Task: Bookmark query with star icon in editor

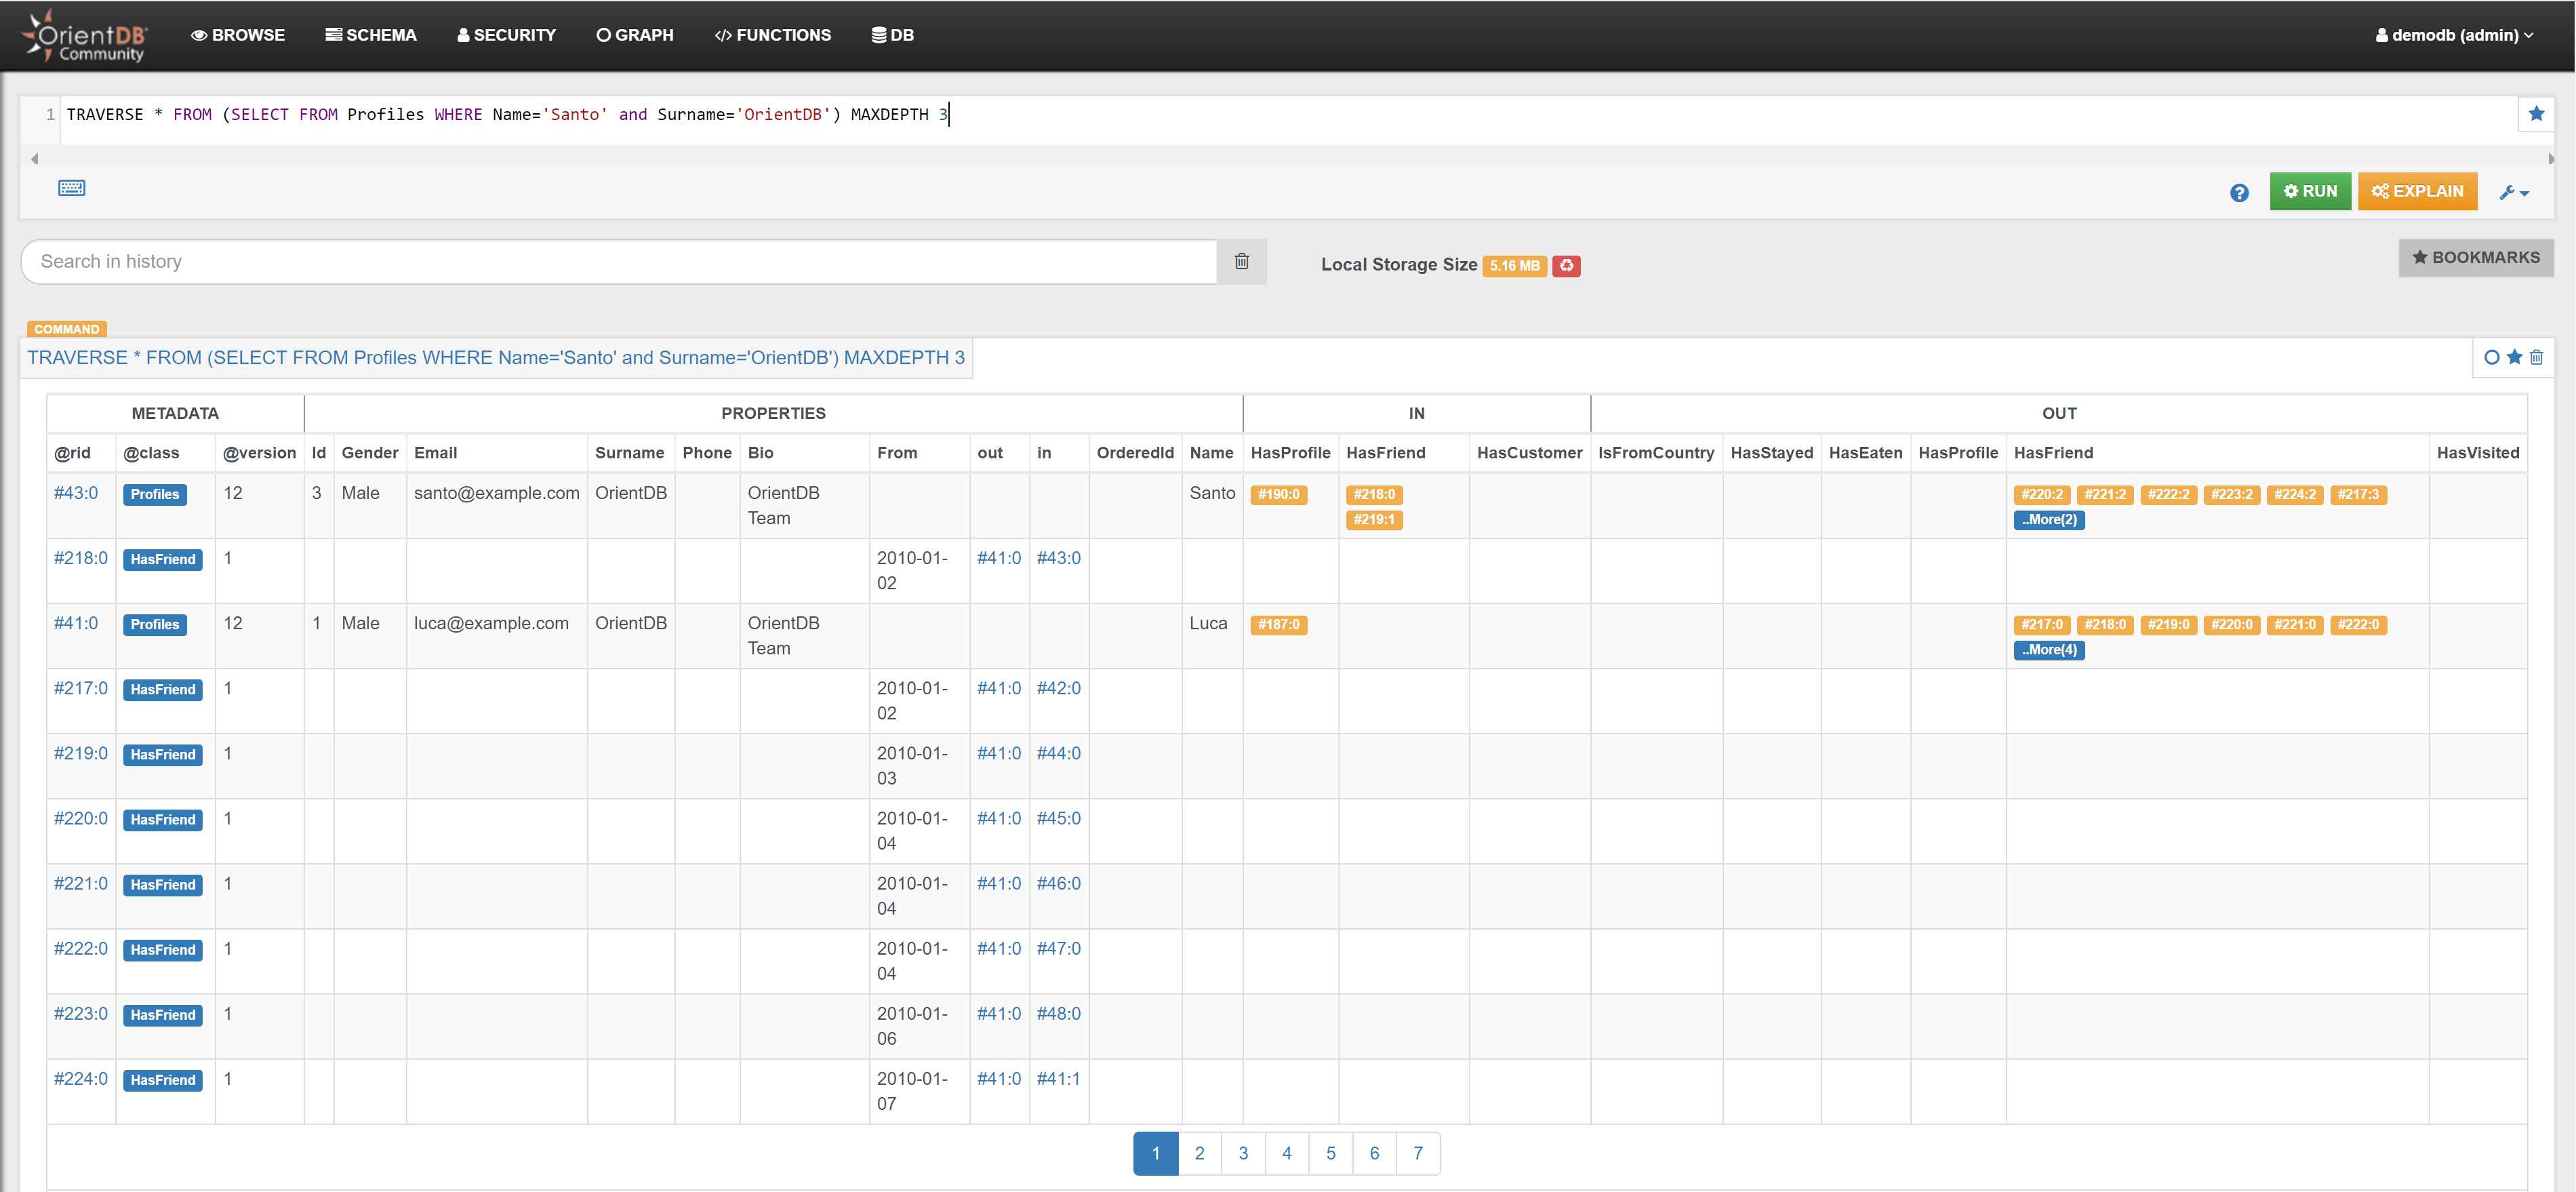Action: coord(2535,114)
